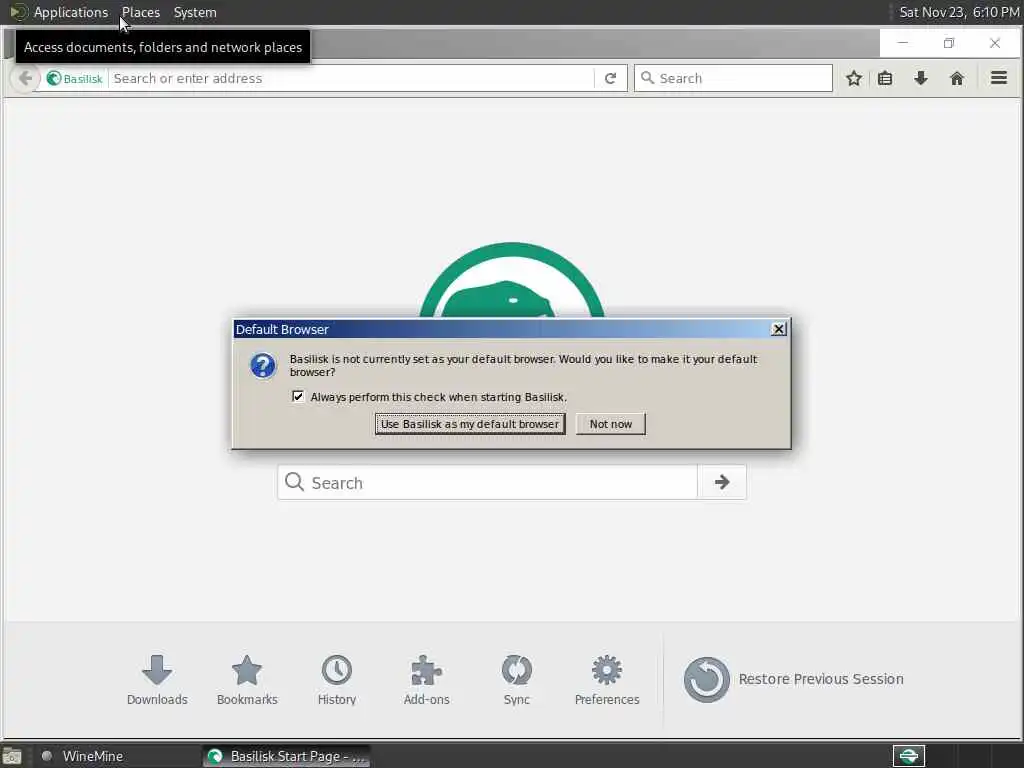Open the downloads arrow in toolbar
The height and width of the screenshot is (768, 1024).
pos(921,78)
